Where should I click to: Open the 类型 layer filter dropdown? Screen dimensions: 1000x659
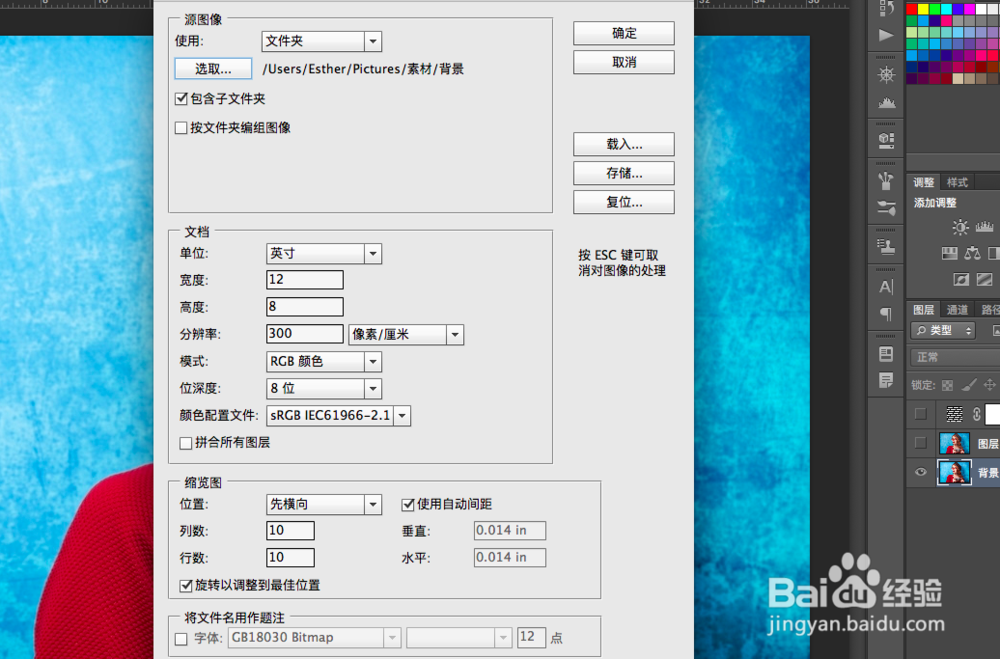[943, 330]
